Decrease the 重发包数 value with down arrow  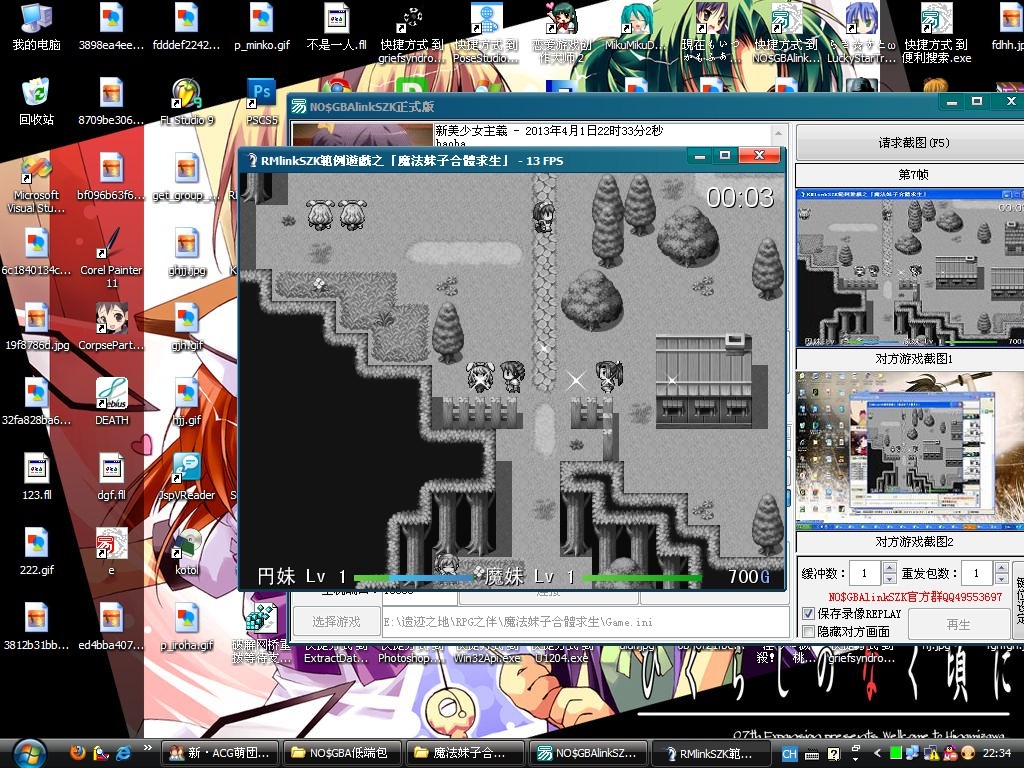[x=1002, y=579]
